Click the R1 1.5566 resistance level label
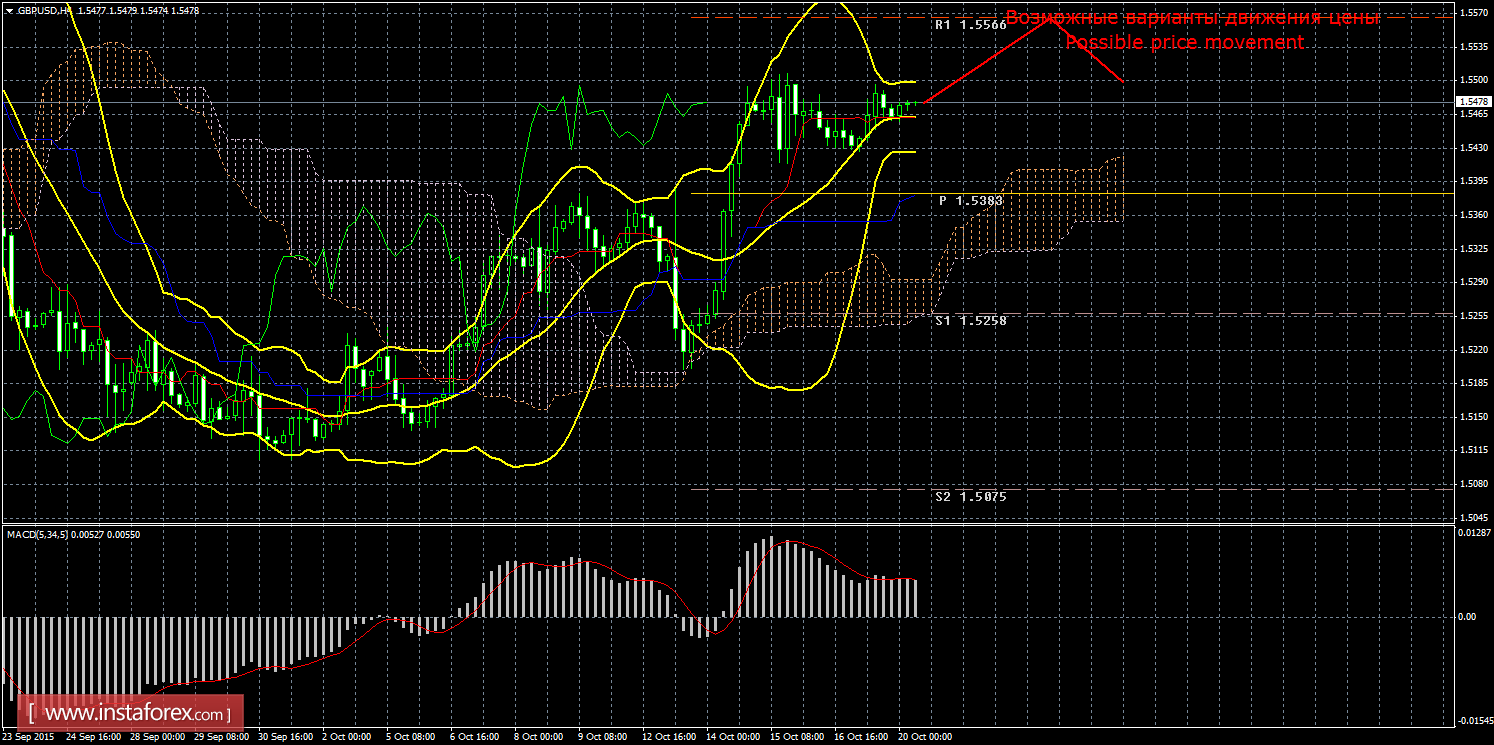1494x745 pixels. (970, 25)
